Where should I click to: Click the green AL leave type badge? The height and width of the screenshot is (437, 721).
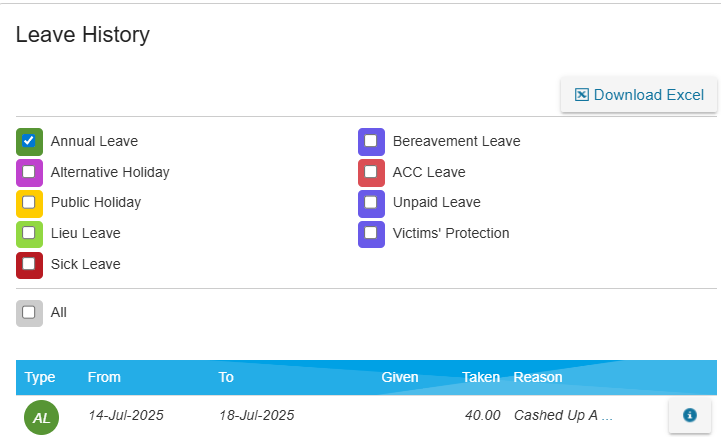(41, 418)
